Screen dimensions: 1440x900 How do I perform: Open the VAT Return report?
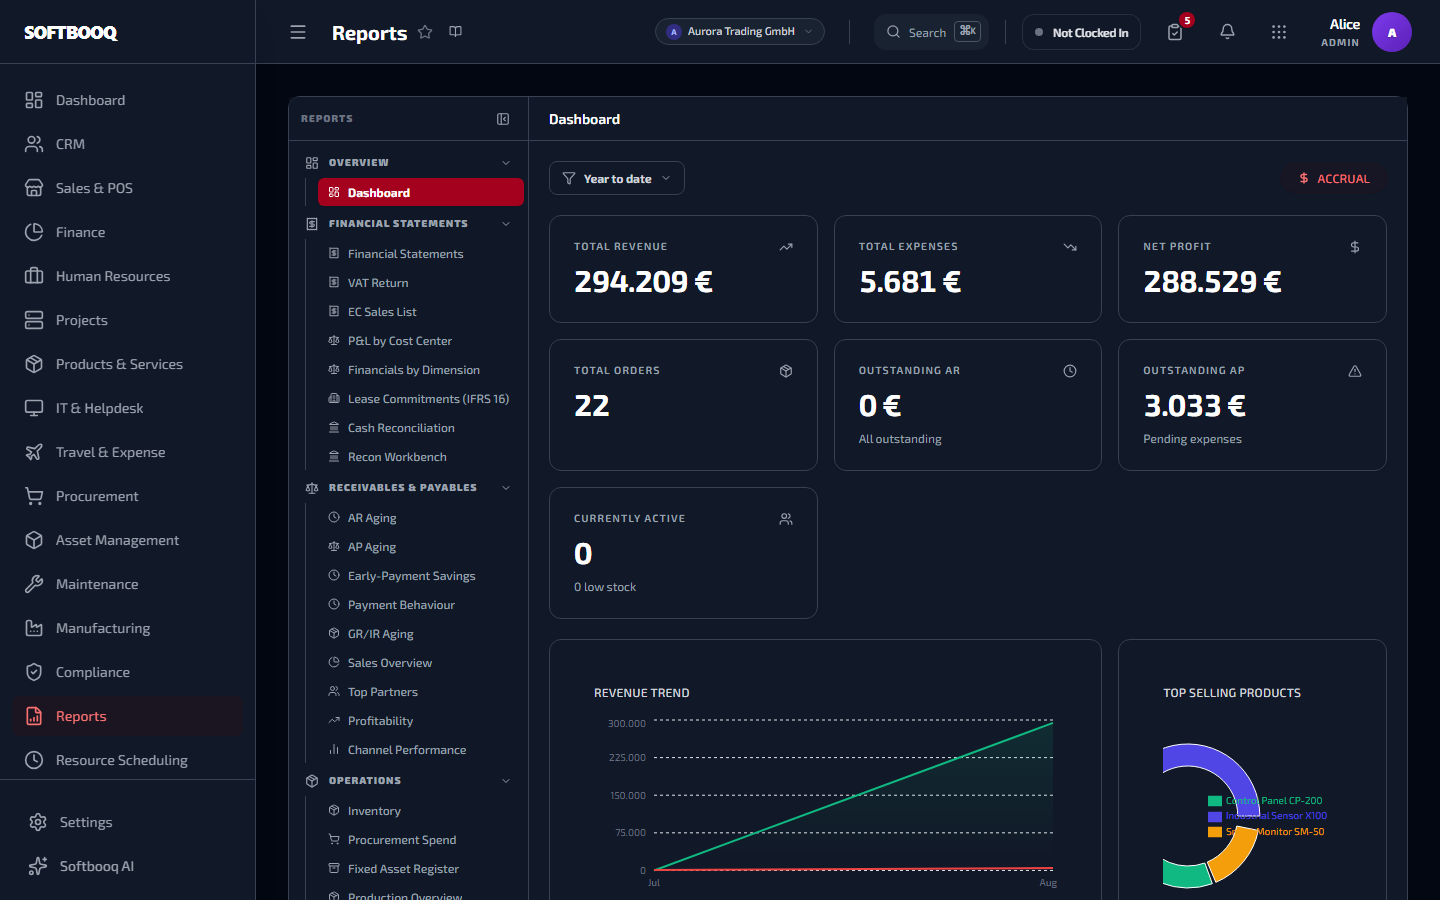point(421,283)
